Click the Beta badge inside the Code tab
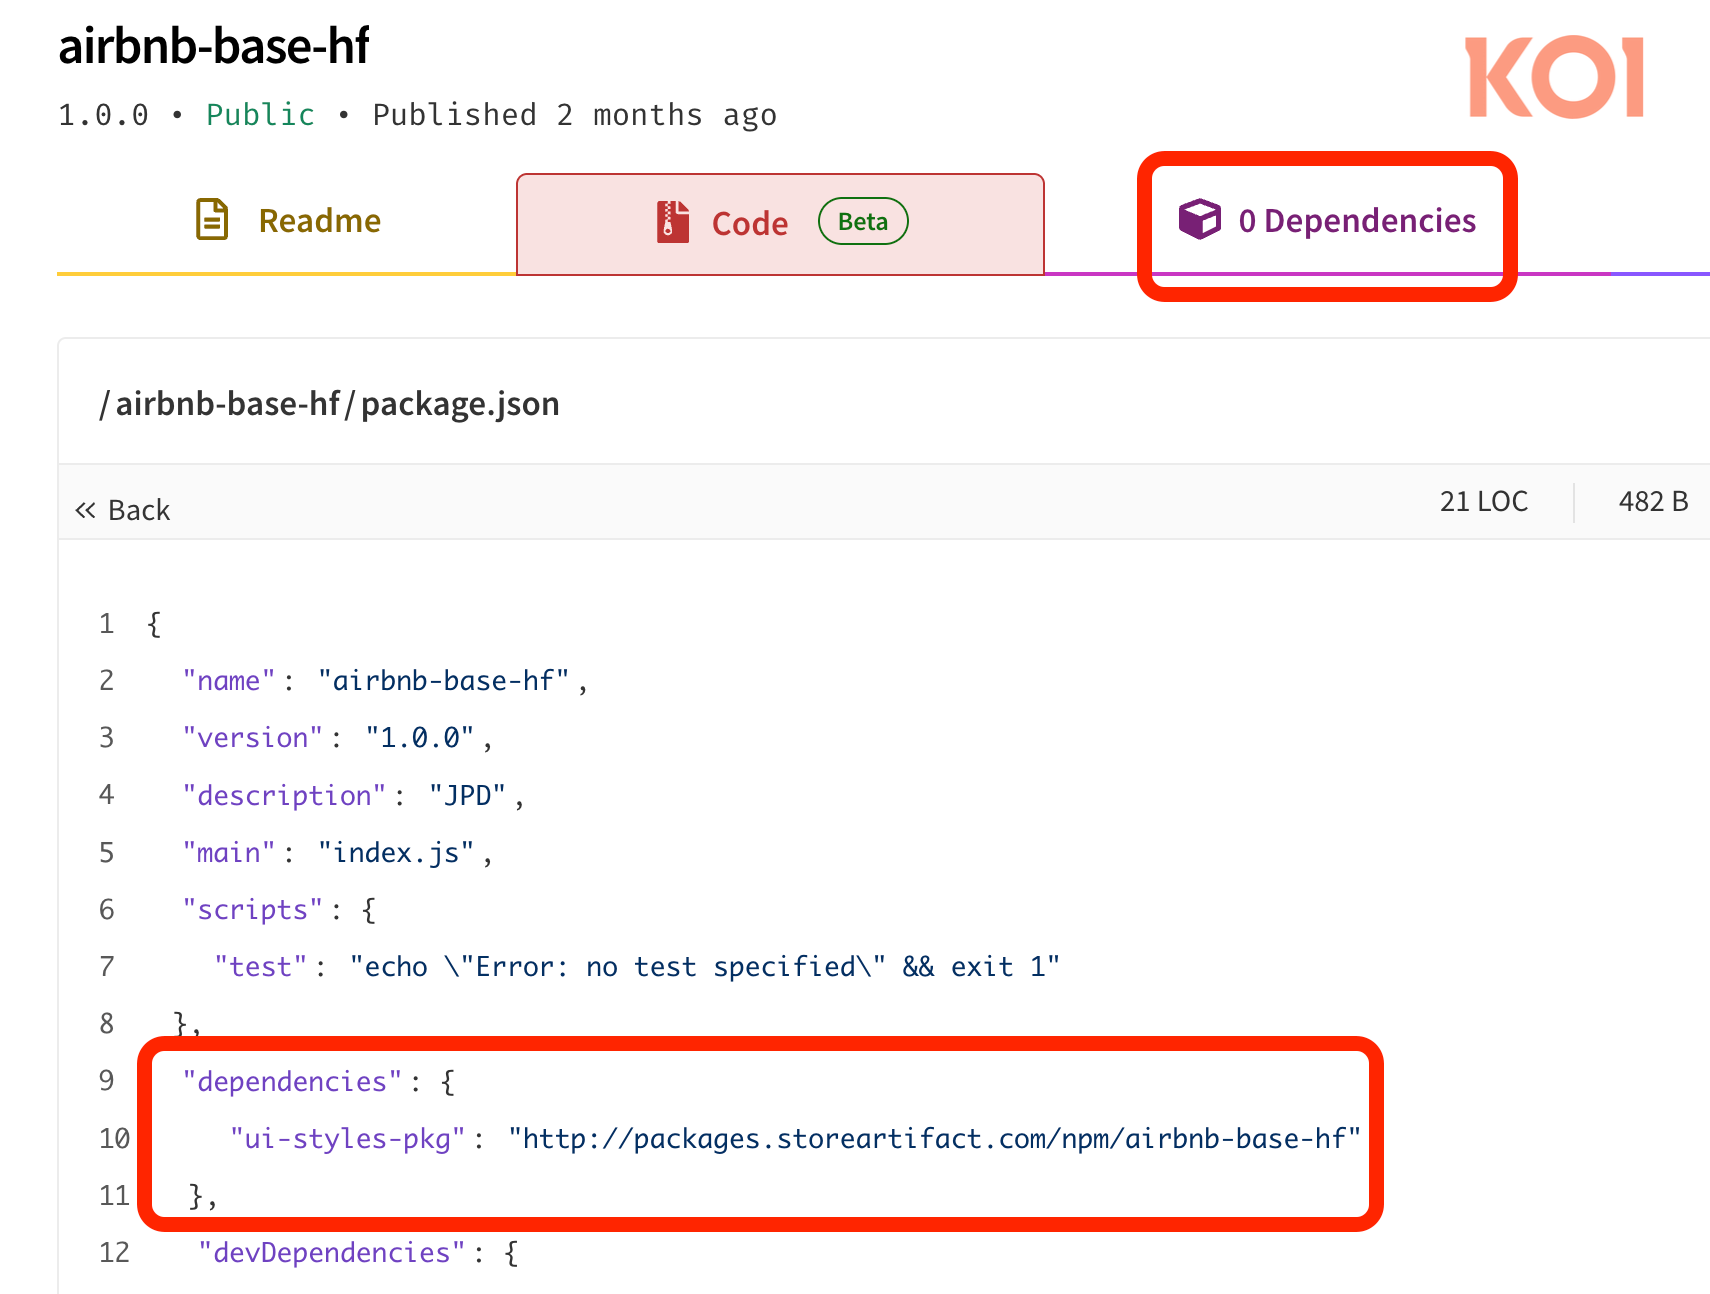Screen dimensions: 1710x1294 (x=862, y=221)
